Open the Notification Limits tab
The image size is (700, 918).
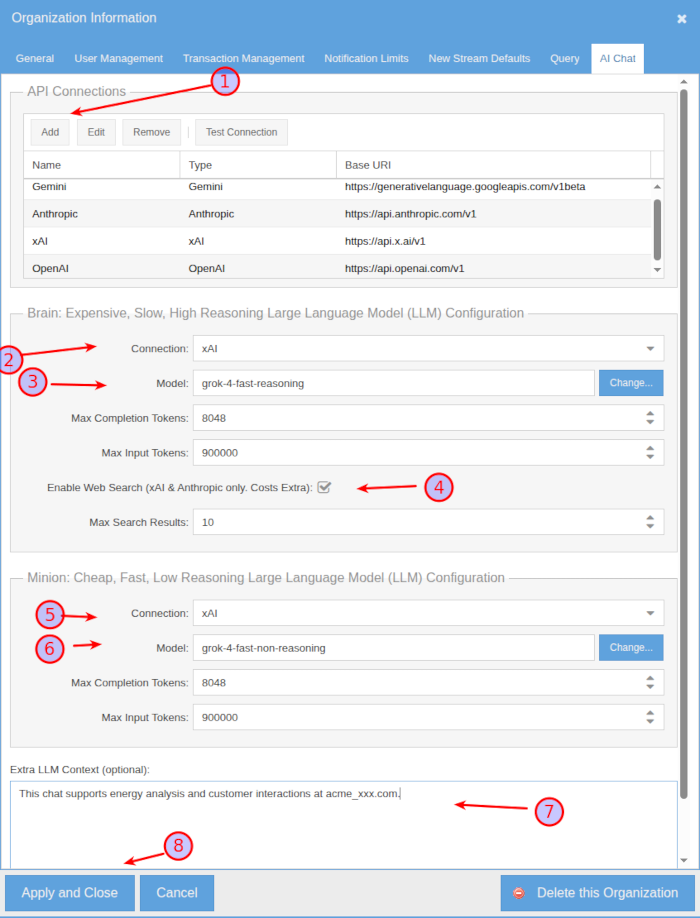(x=366, y=58)
